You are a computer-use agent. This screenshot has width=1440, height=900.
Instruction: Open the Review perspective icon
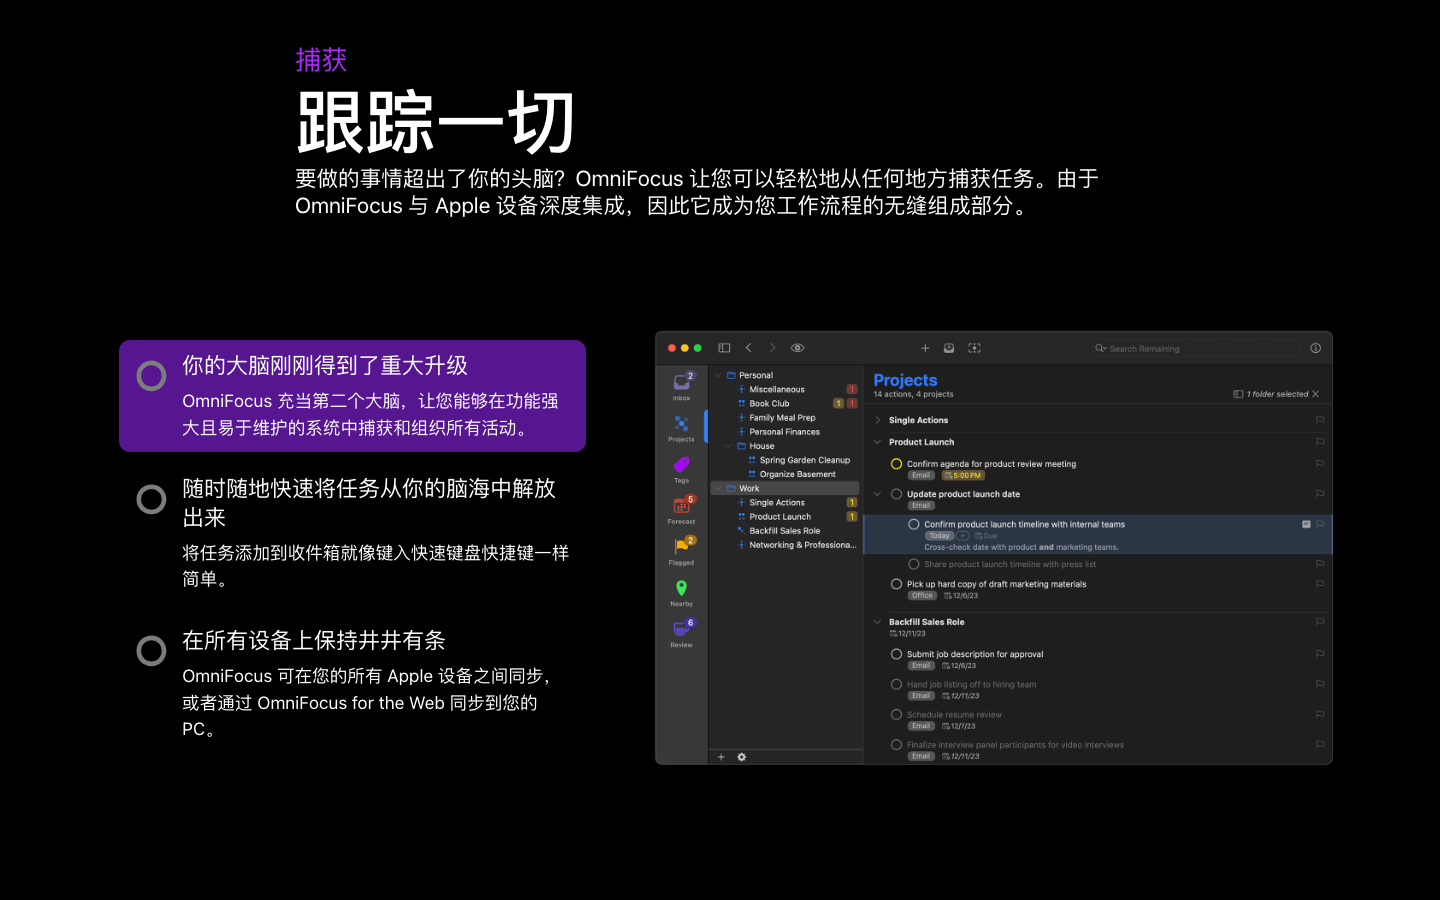pos(681,630)
